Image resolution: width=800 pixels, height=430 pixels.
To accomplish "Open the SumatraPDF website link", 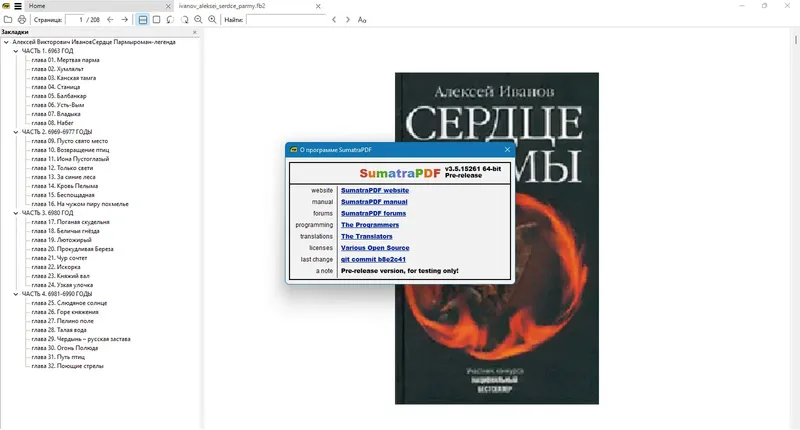I will 375,190.
